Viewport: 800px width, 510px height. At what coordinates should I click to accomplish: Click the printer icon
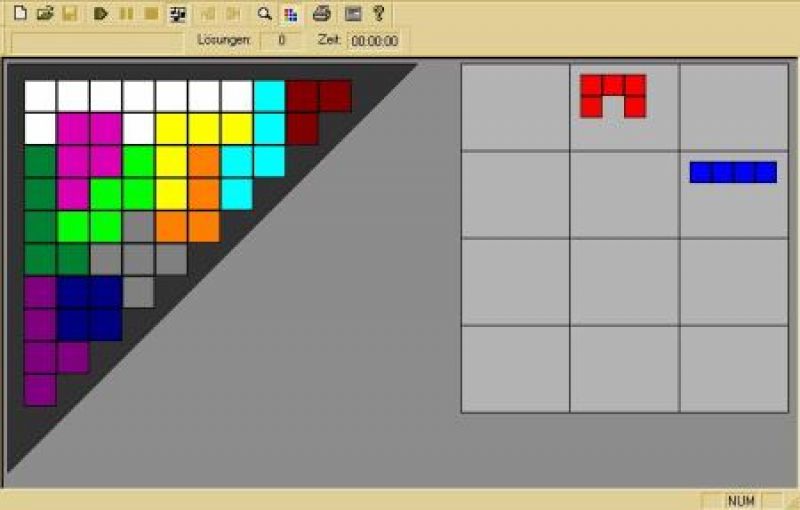coord(322,14)
